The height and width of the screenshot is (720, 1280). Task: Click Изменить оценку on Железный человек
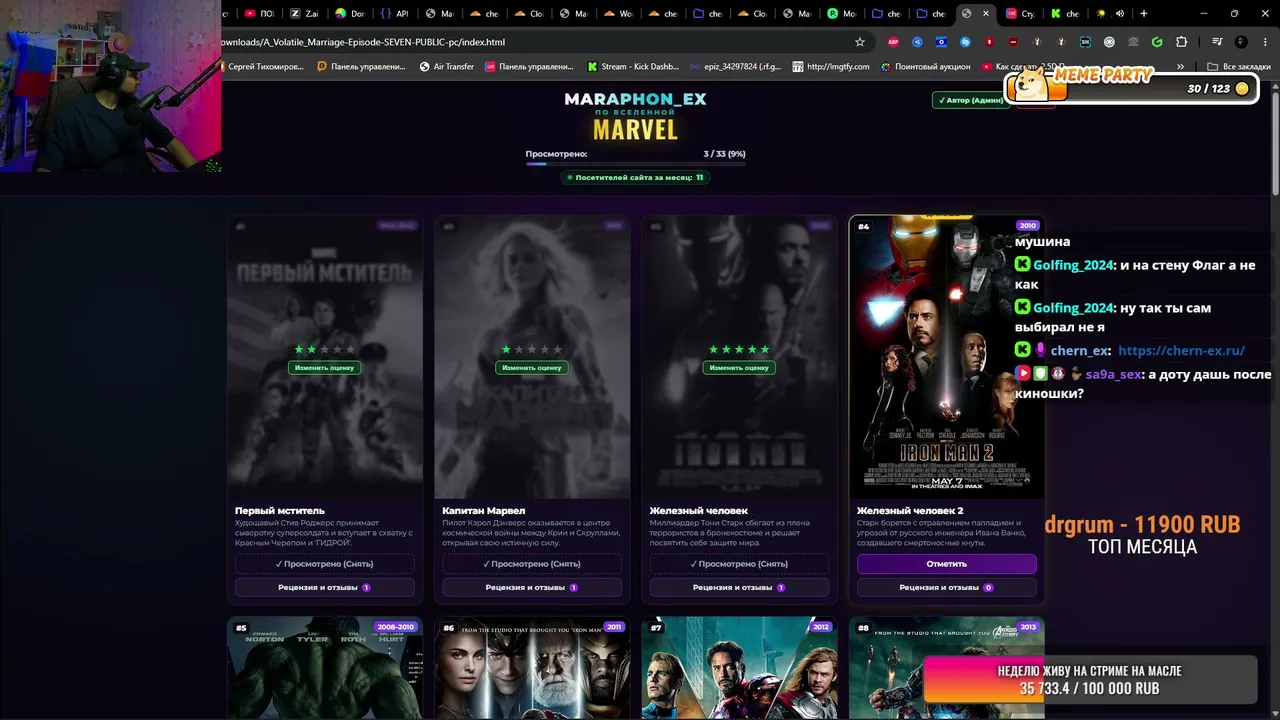(739, 367)
